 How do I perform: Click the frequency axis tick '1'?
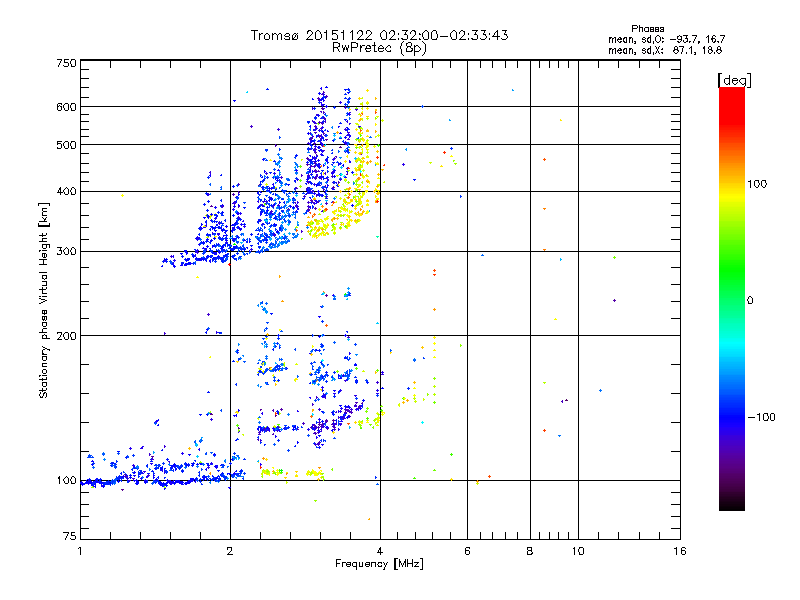coord(80,551)
